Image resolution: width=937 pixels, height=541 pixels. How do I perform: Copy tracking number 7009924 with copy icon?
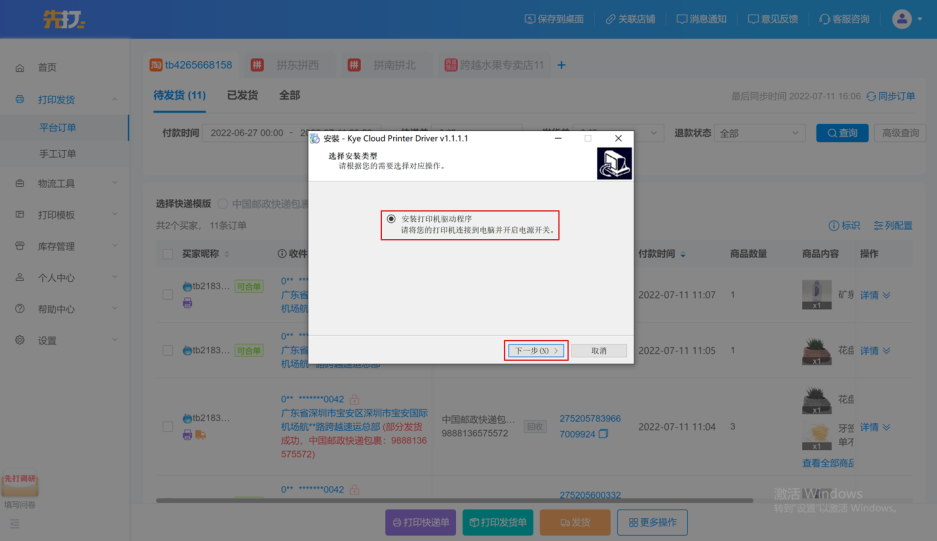pyautogui.click(x=603, y=434)
